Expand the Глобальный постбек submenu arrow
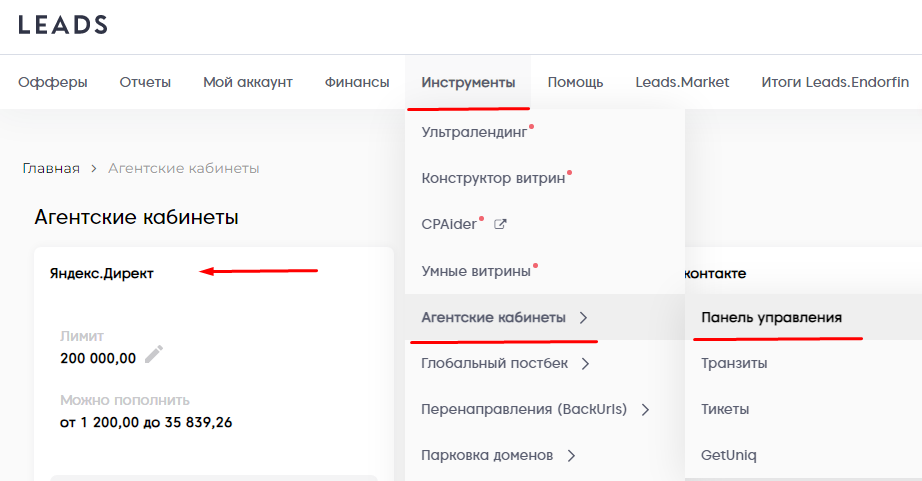This screenshot has height=481, width=922. coord(585,364)
